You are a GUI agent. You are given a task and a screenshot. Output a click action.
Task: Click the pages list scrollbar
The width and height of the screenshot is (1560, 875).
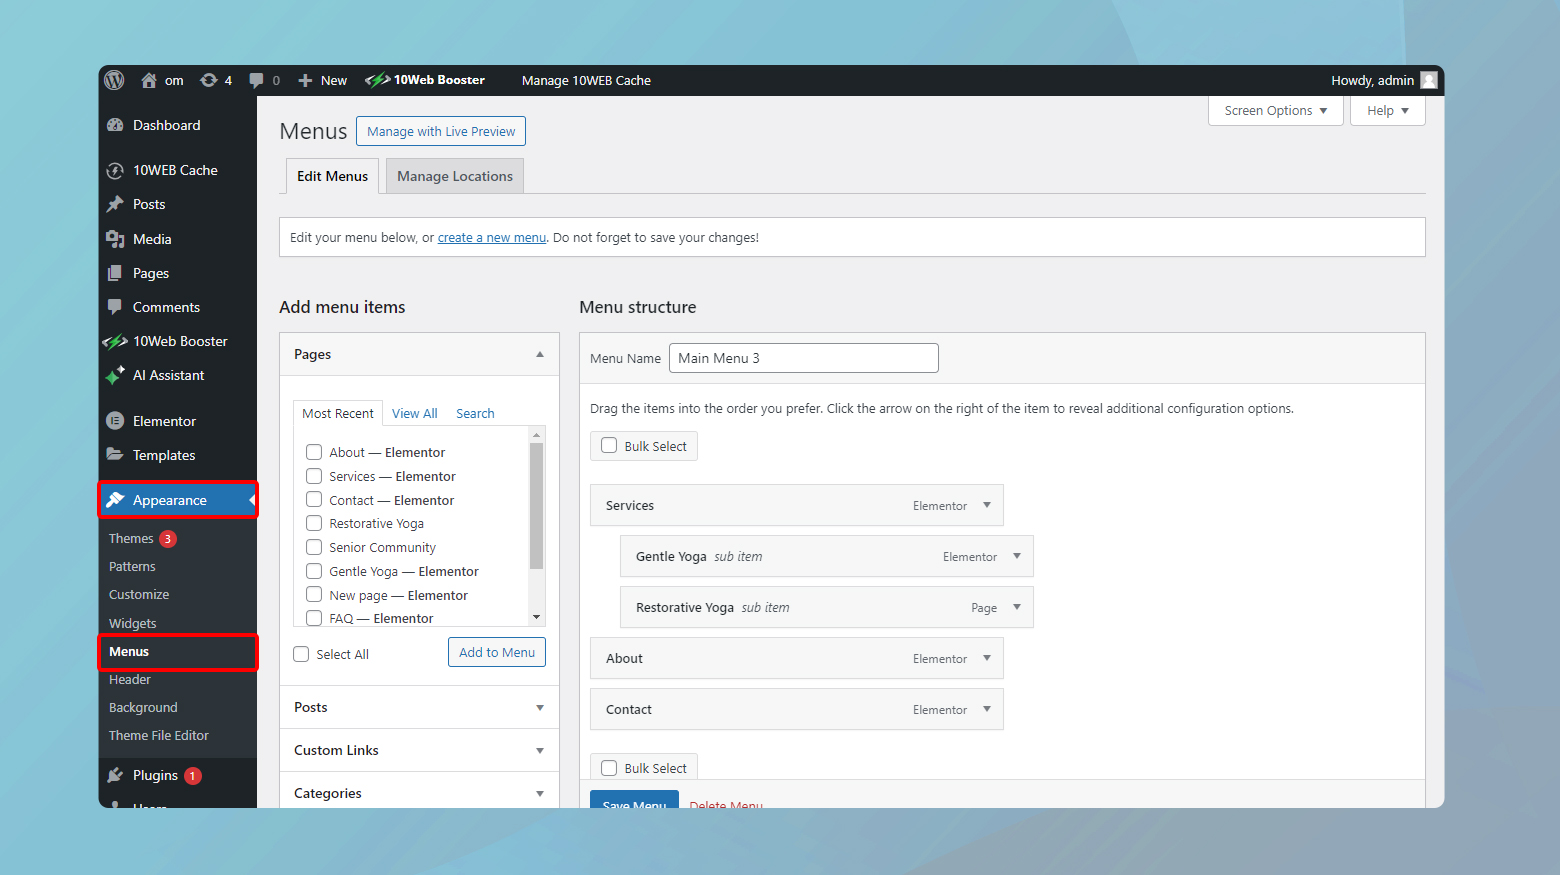tap(536, 505)
